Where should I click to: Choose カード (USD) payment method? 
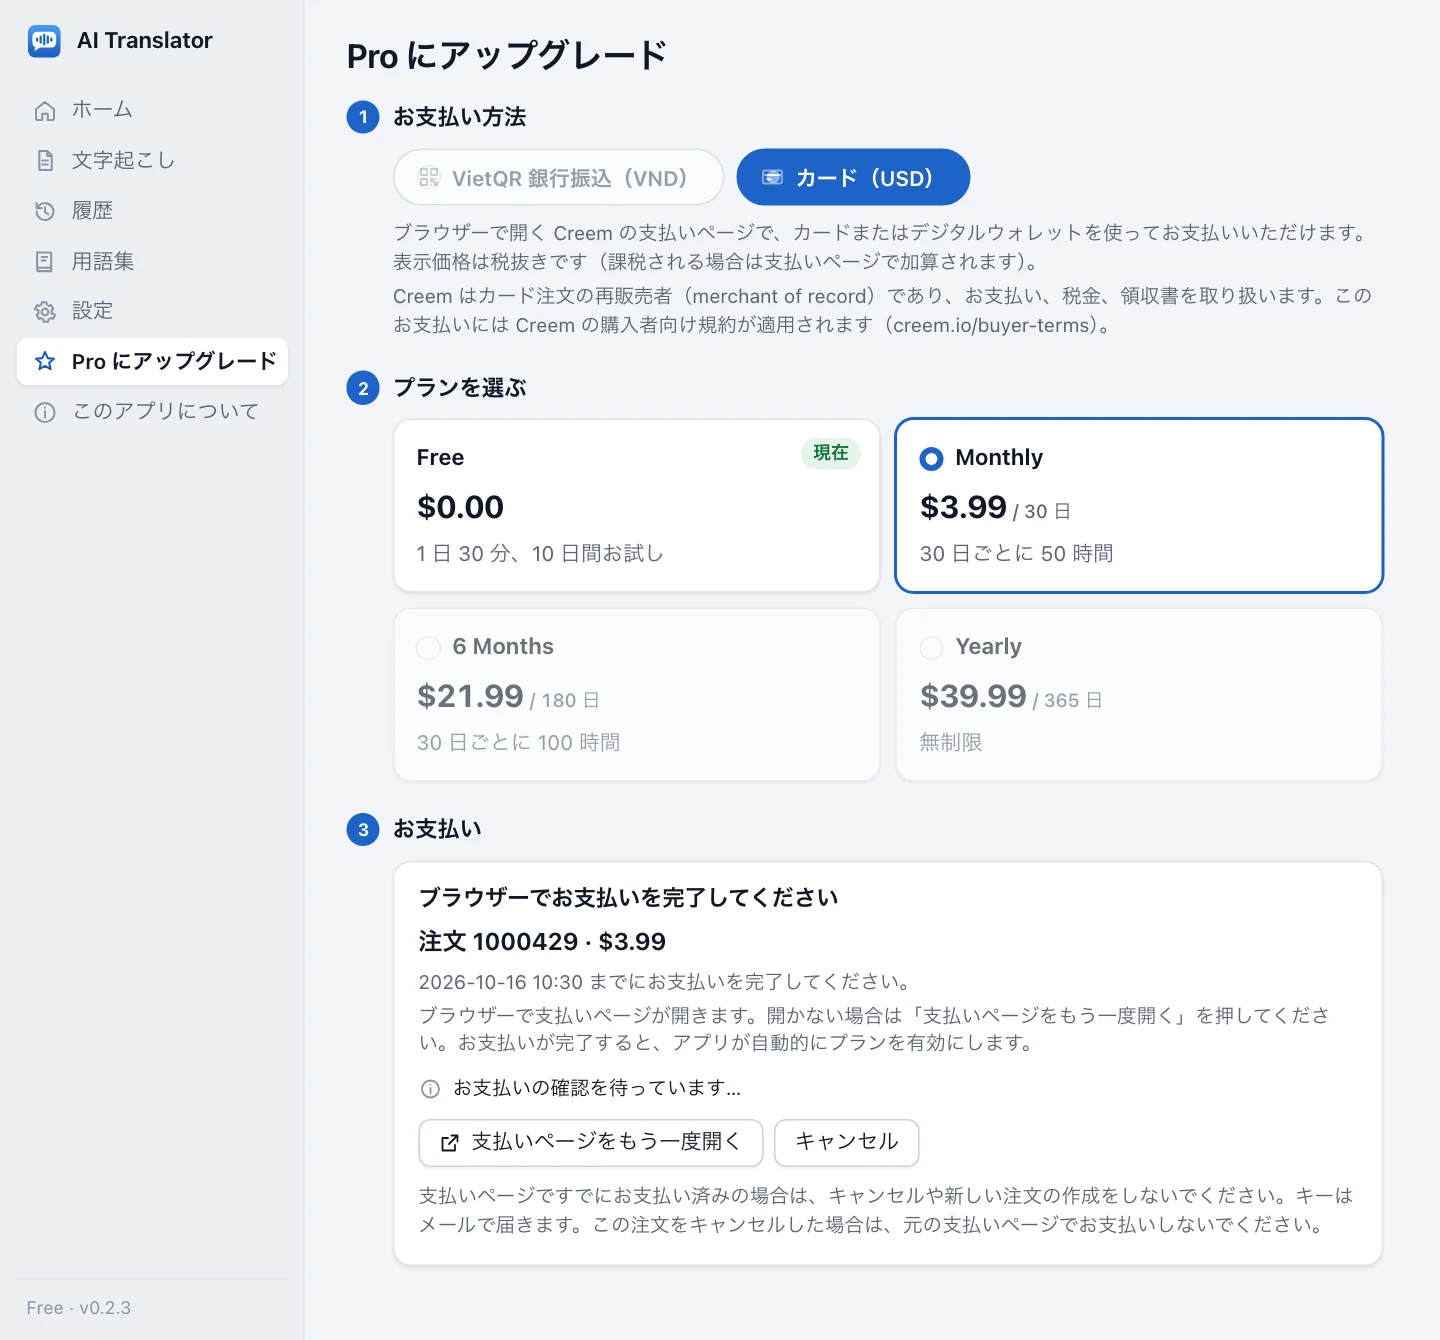point(853,177)
